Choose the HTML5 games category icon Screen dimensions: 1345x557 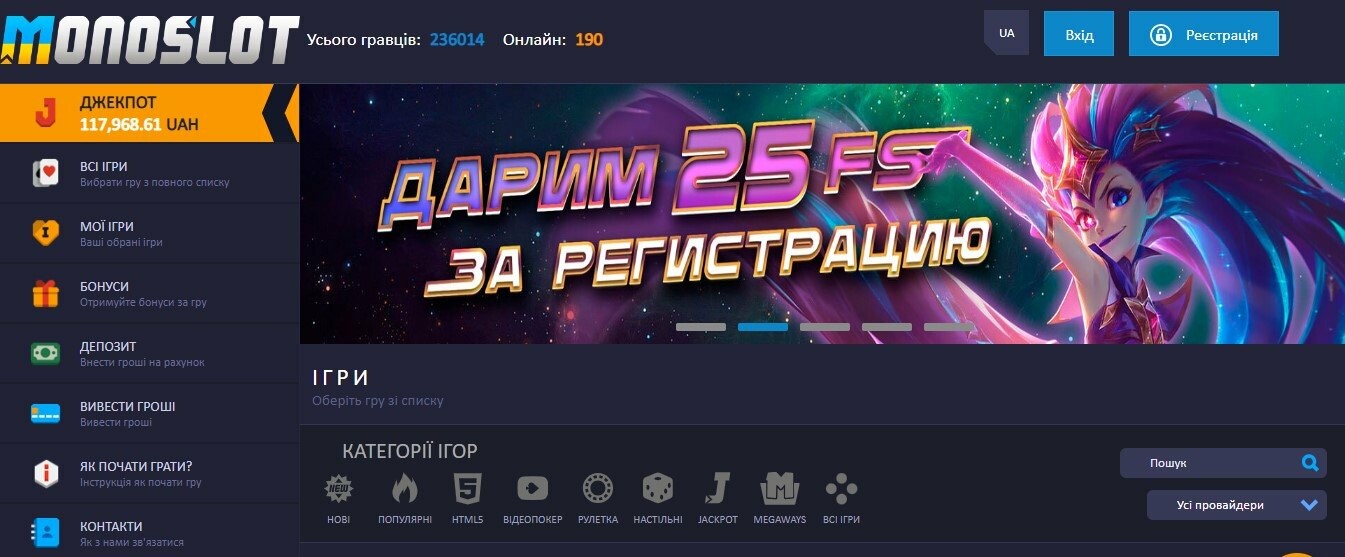tap(467, 489)
